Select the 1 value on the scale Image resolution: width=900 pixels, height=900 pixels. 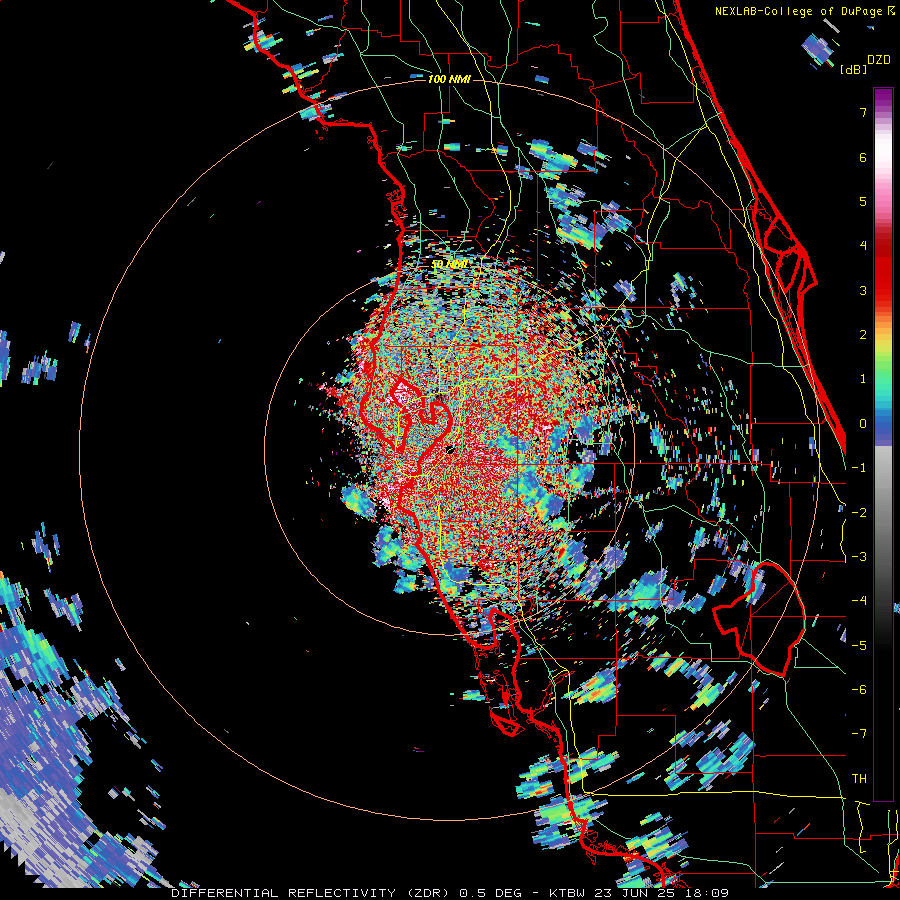863,379
